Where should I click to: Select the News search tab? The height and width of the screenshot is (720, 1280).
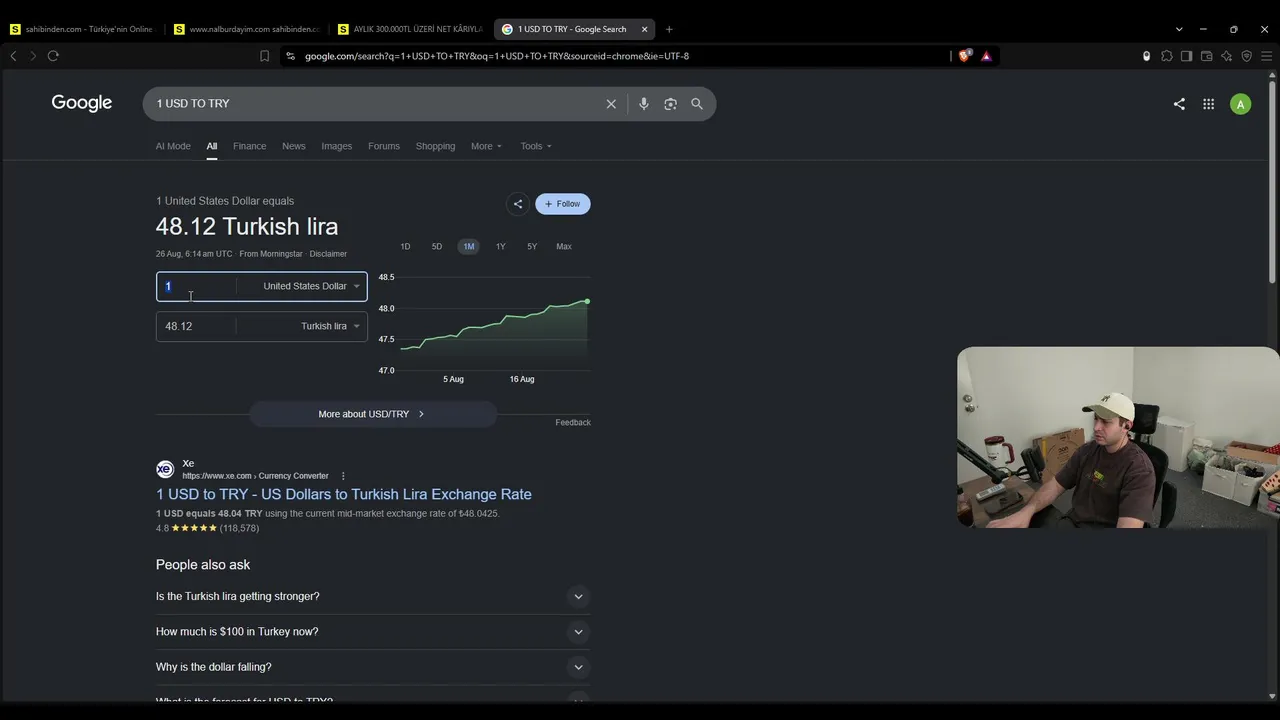[x=294, y=146]
